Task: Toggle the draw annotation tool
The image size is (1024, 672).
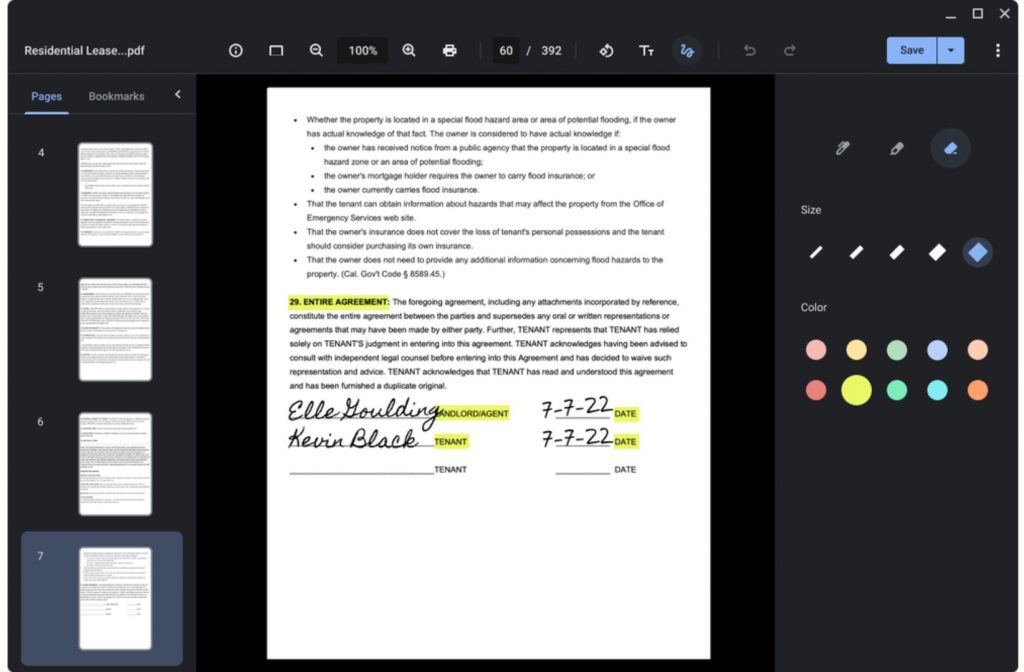Action: click(x=687, y=50)
